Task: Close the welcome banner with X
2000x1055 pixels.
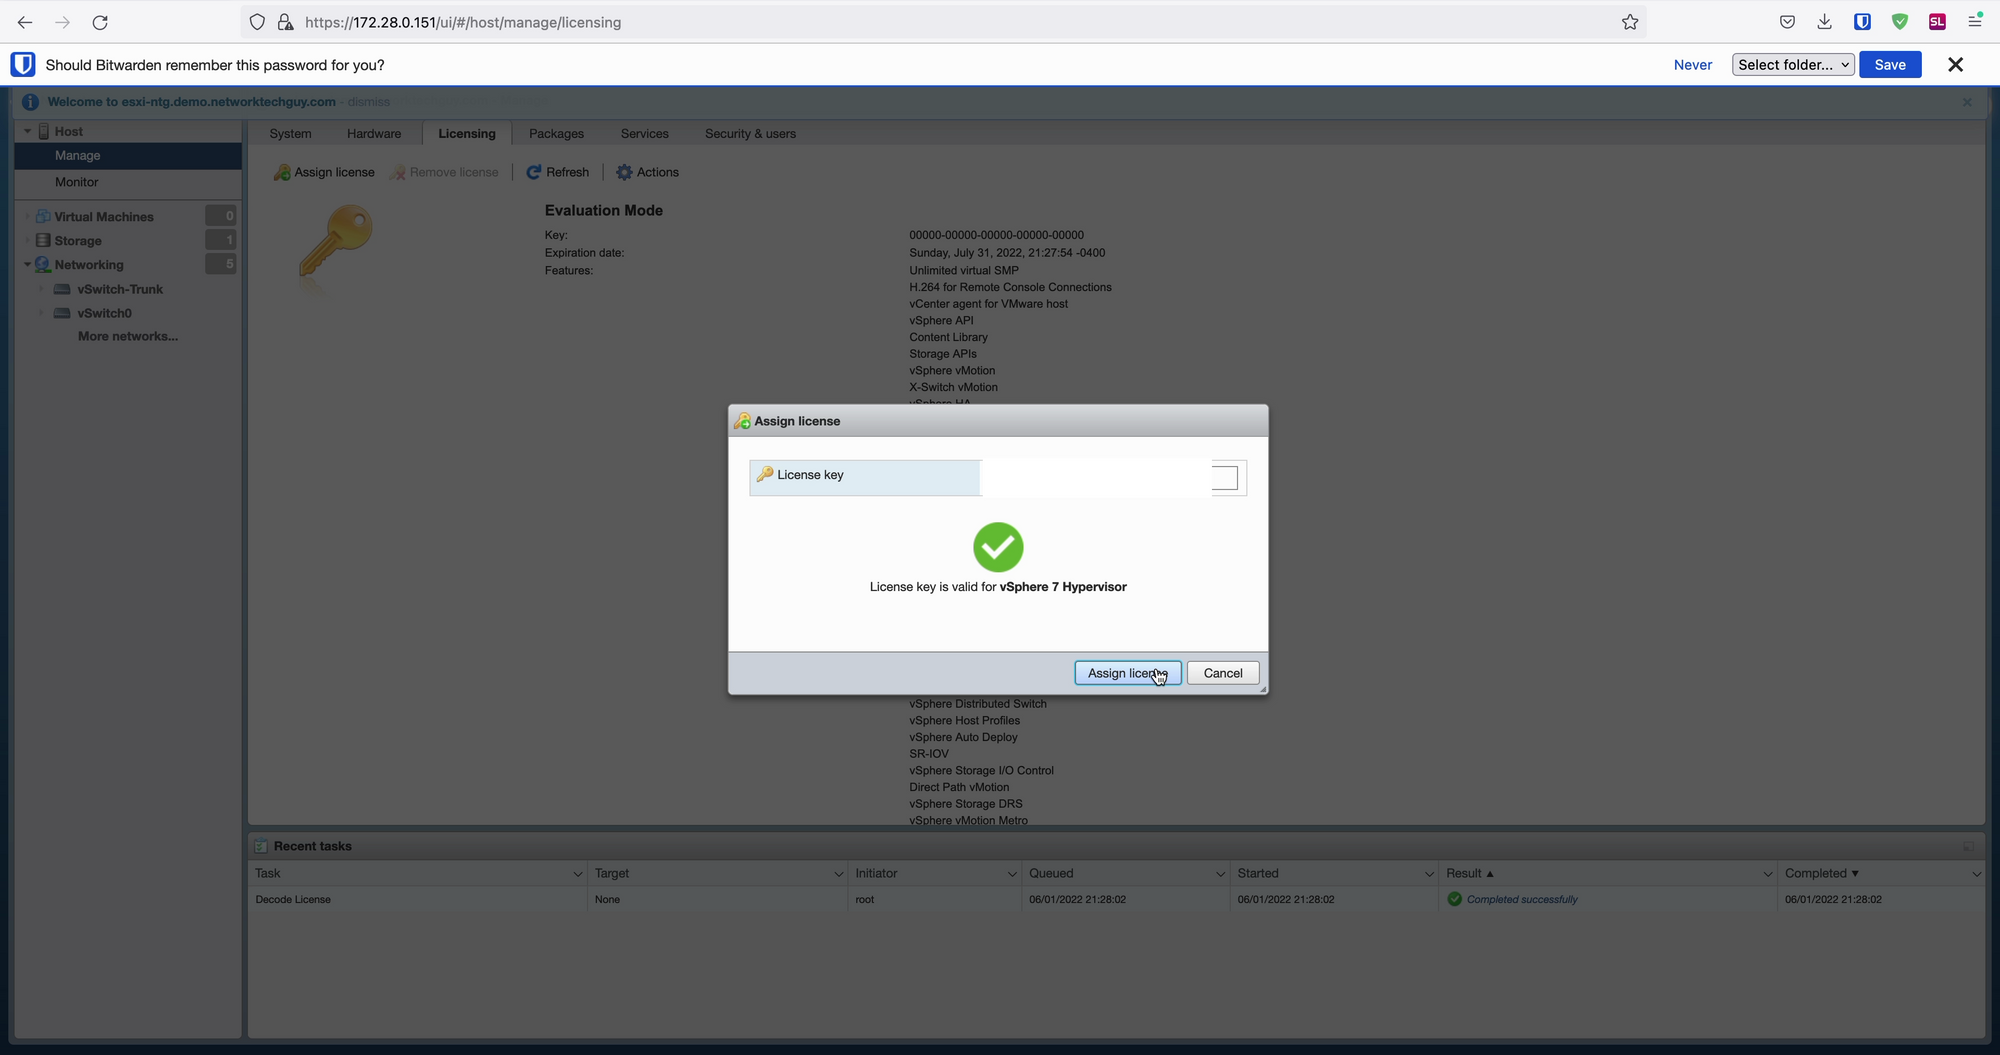Action: [x=1967, y=102]
